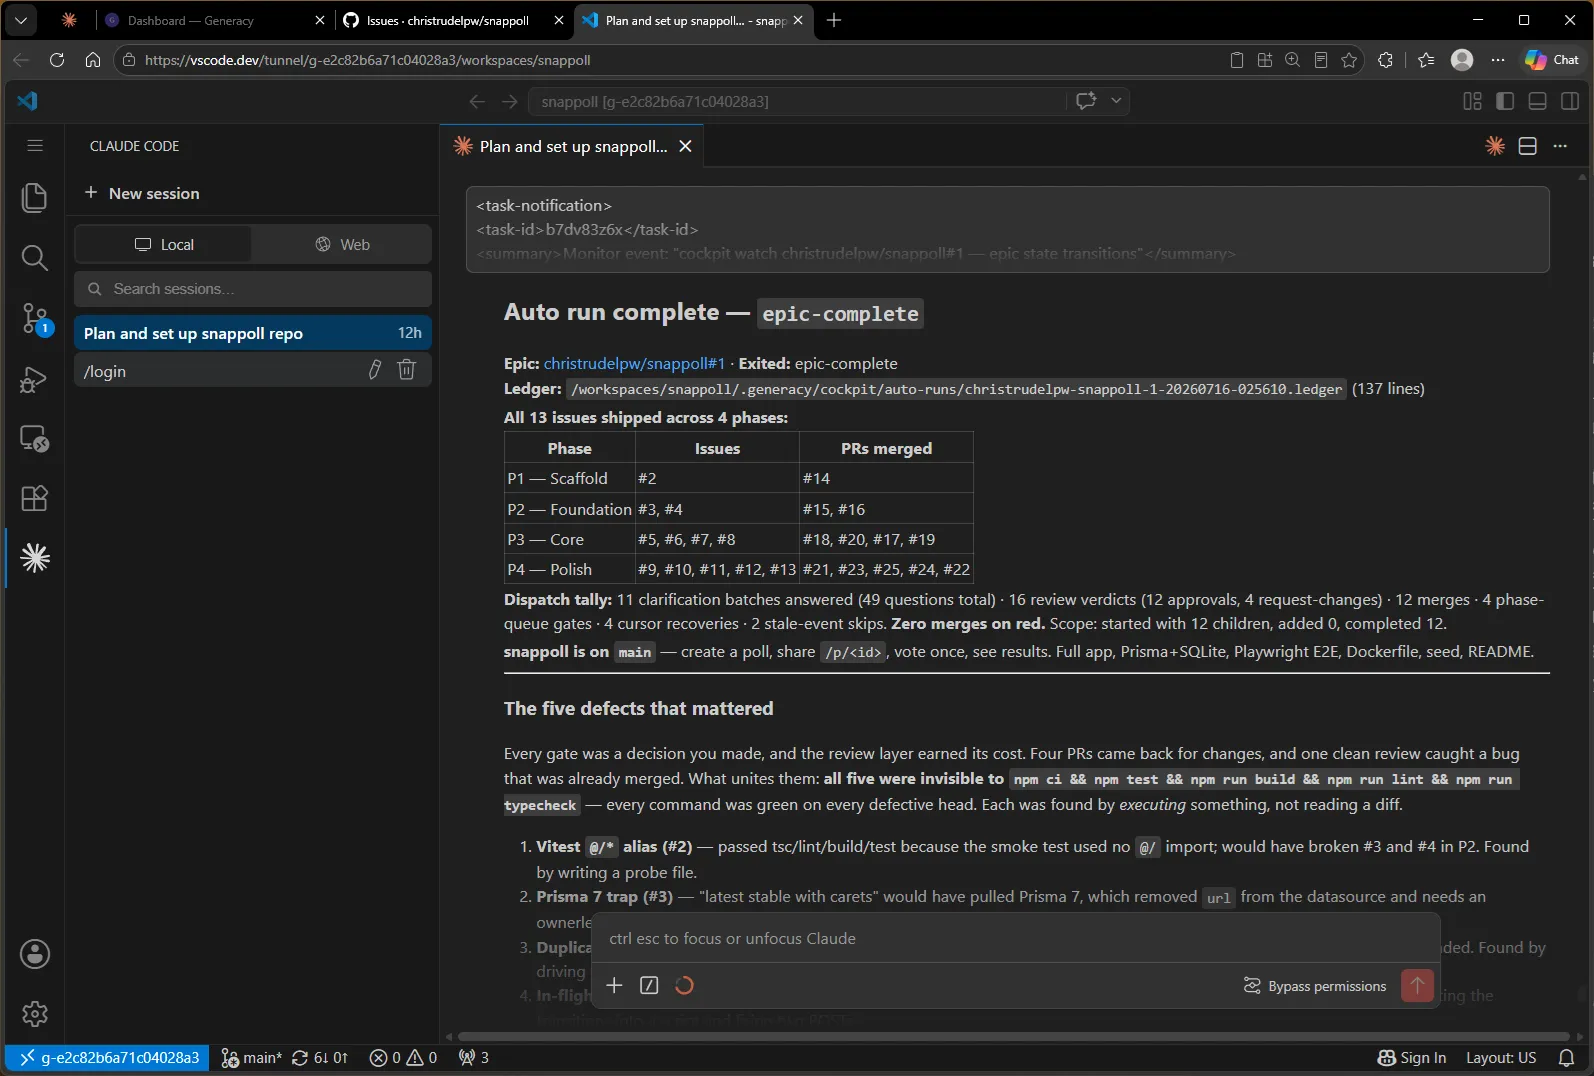This screenshot has height=1076, width=1594.
Task: Click the red send arrow button
Action: pos(1417,985)
